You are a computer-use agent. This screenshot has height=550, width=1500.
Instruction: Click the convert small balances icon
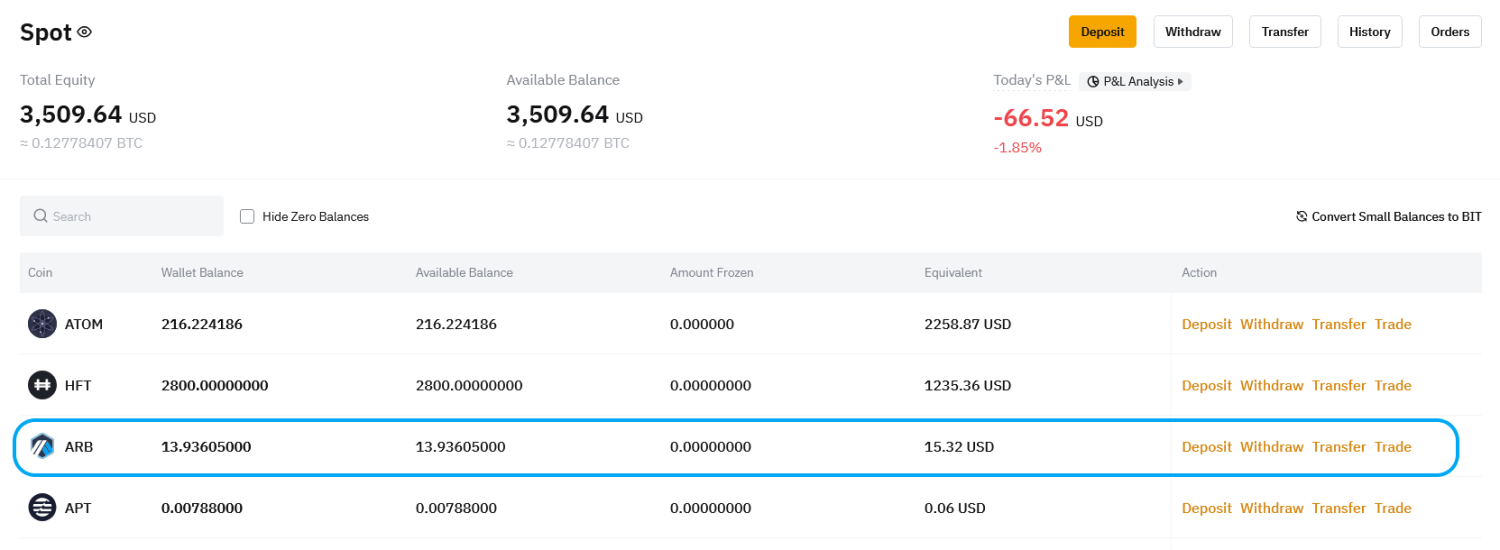(1302, 216)
